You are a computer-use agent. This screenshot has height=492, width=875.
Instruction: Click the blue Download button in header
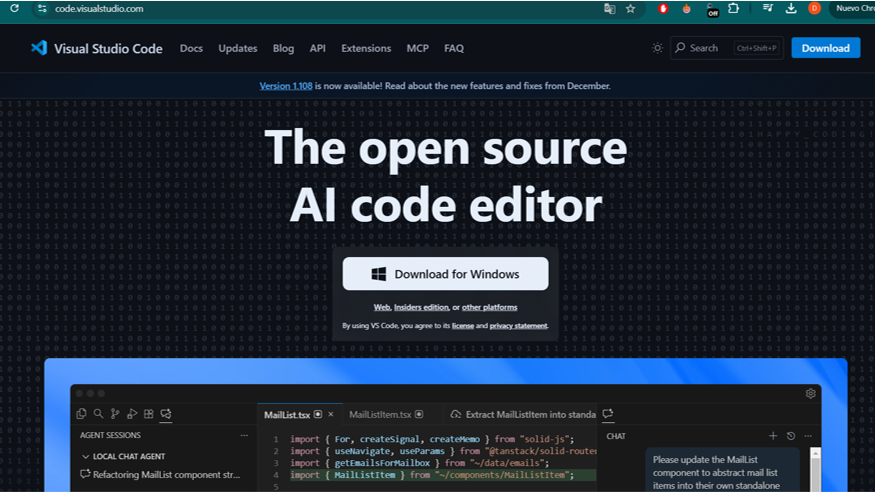[825, 48]
